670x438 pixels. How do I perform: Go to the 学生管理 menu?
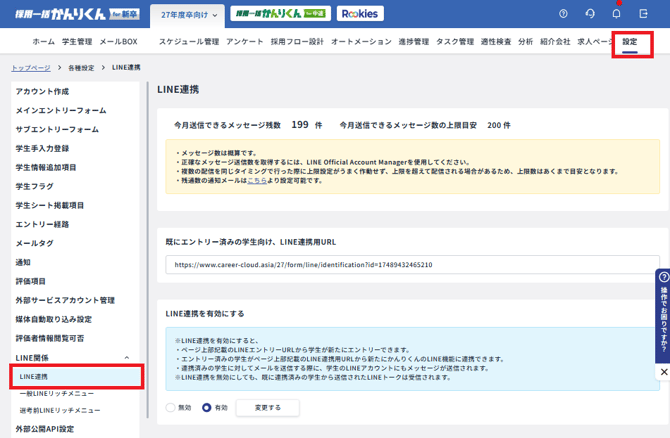tap(77, 42)
